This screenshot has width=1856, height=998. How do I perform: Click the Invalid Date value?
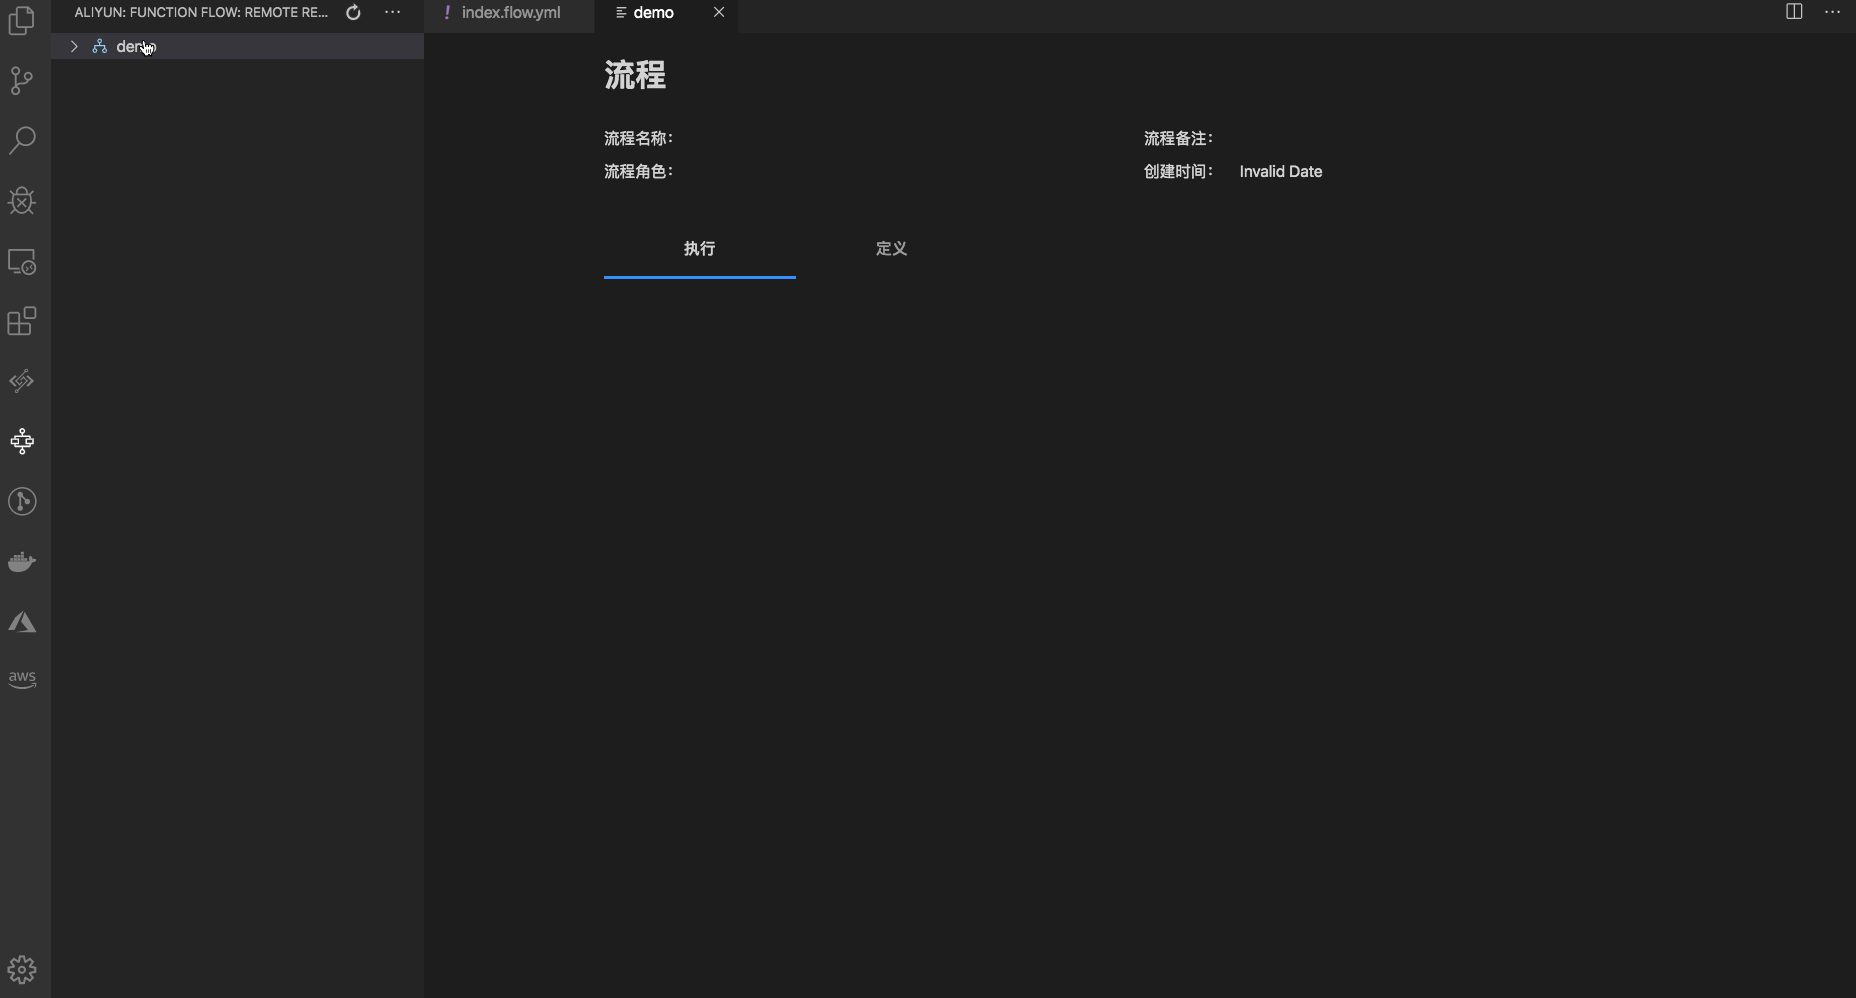[1281, 171]
